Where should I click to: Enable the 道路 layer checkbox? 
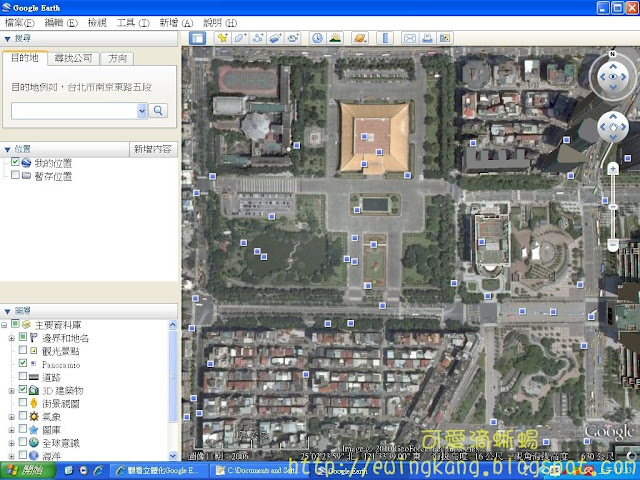pos(23,376)
